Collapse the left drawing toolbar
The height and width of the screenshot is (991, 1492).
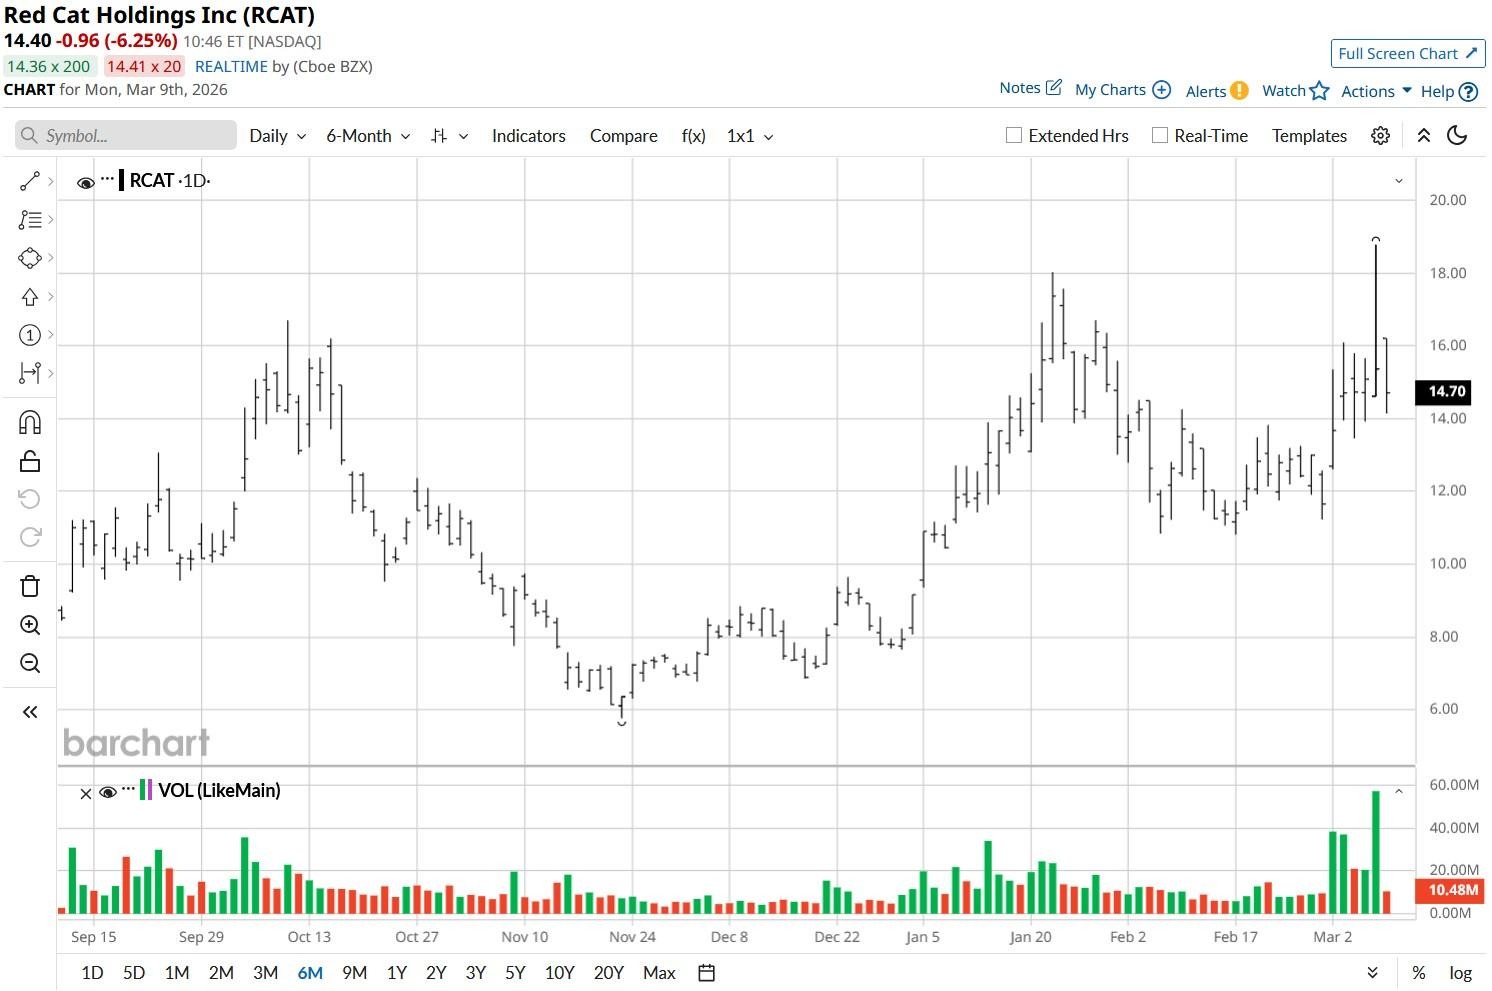[x=30, y=712]
